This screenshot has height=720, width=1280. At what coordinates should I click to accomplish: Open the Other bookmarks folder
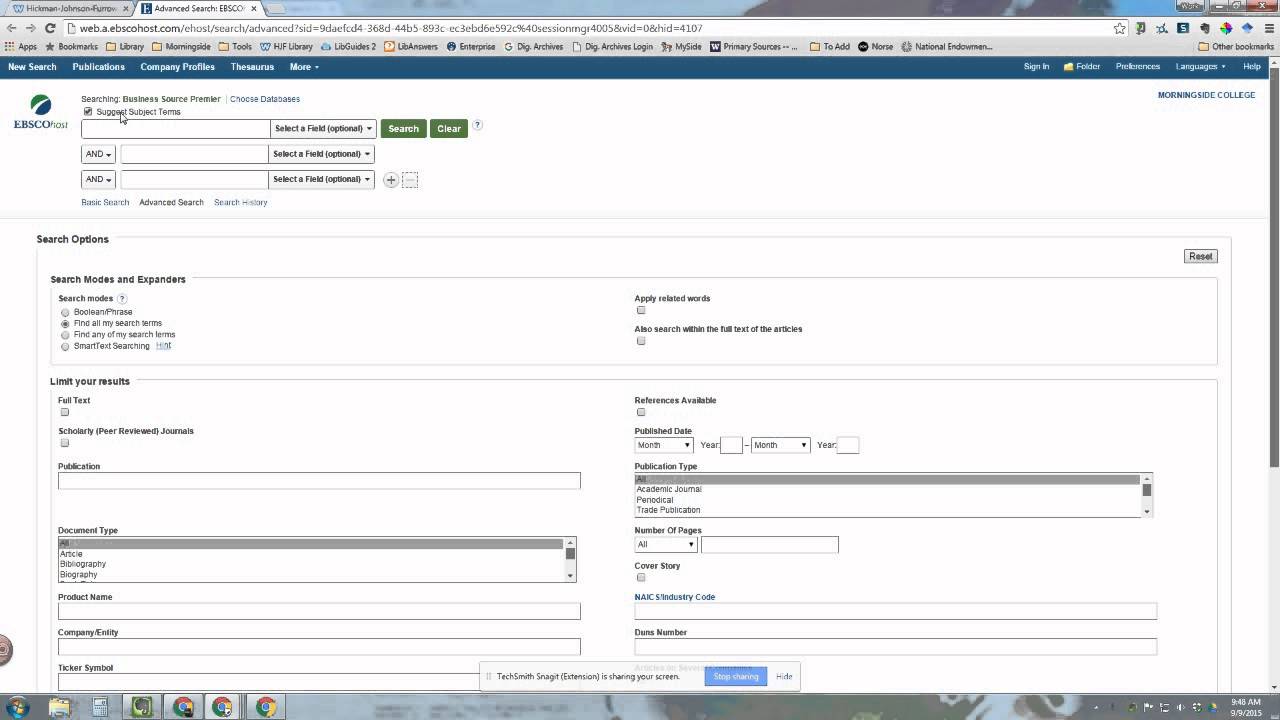(1236, 46)
